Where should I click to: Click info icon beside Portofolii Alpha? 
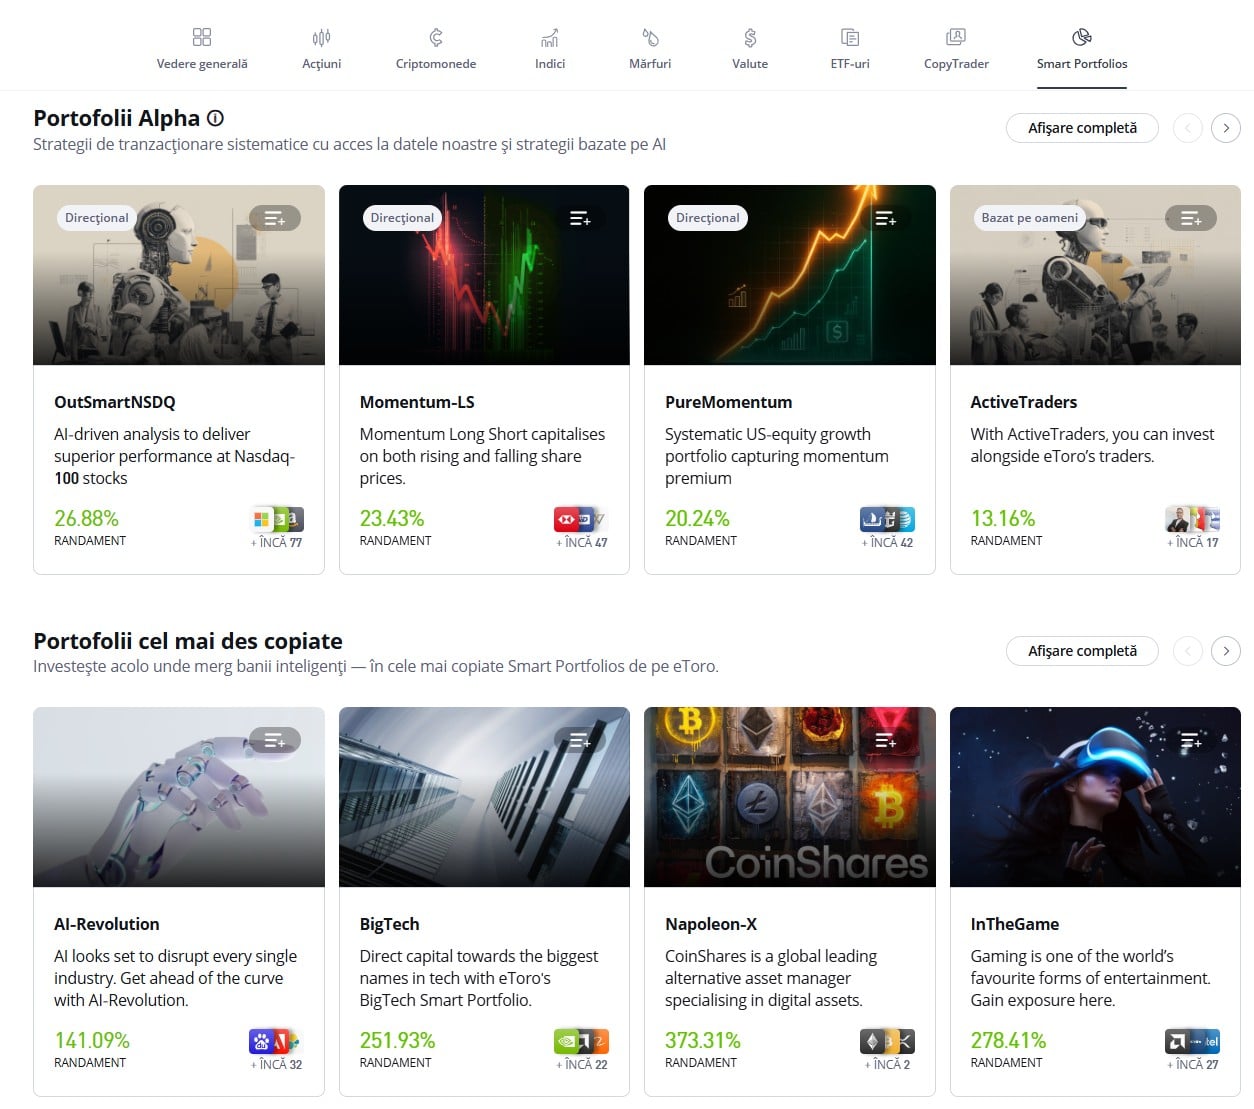pos(215,118)
